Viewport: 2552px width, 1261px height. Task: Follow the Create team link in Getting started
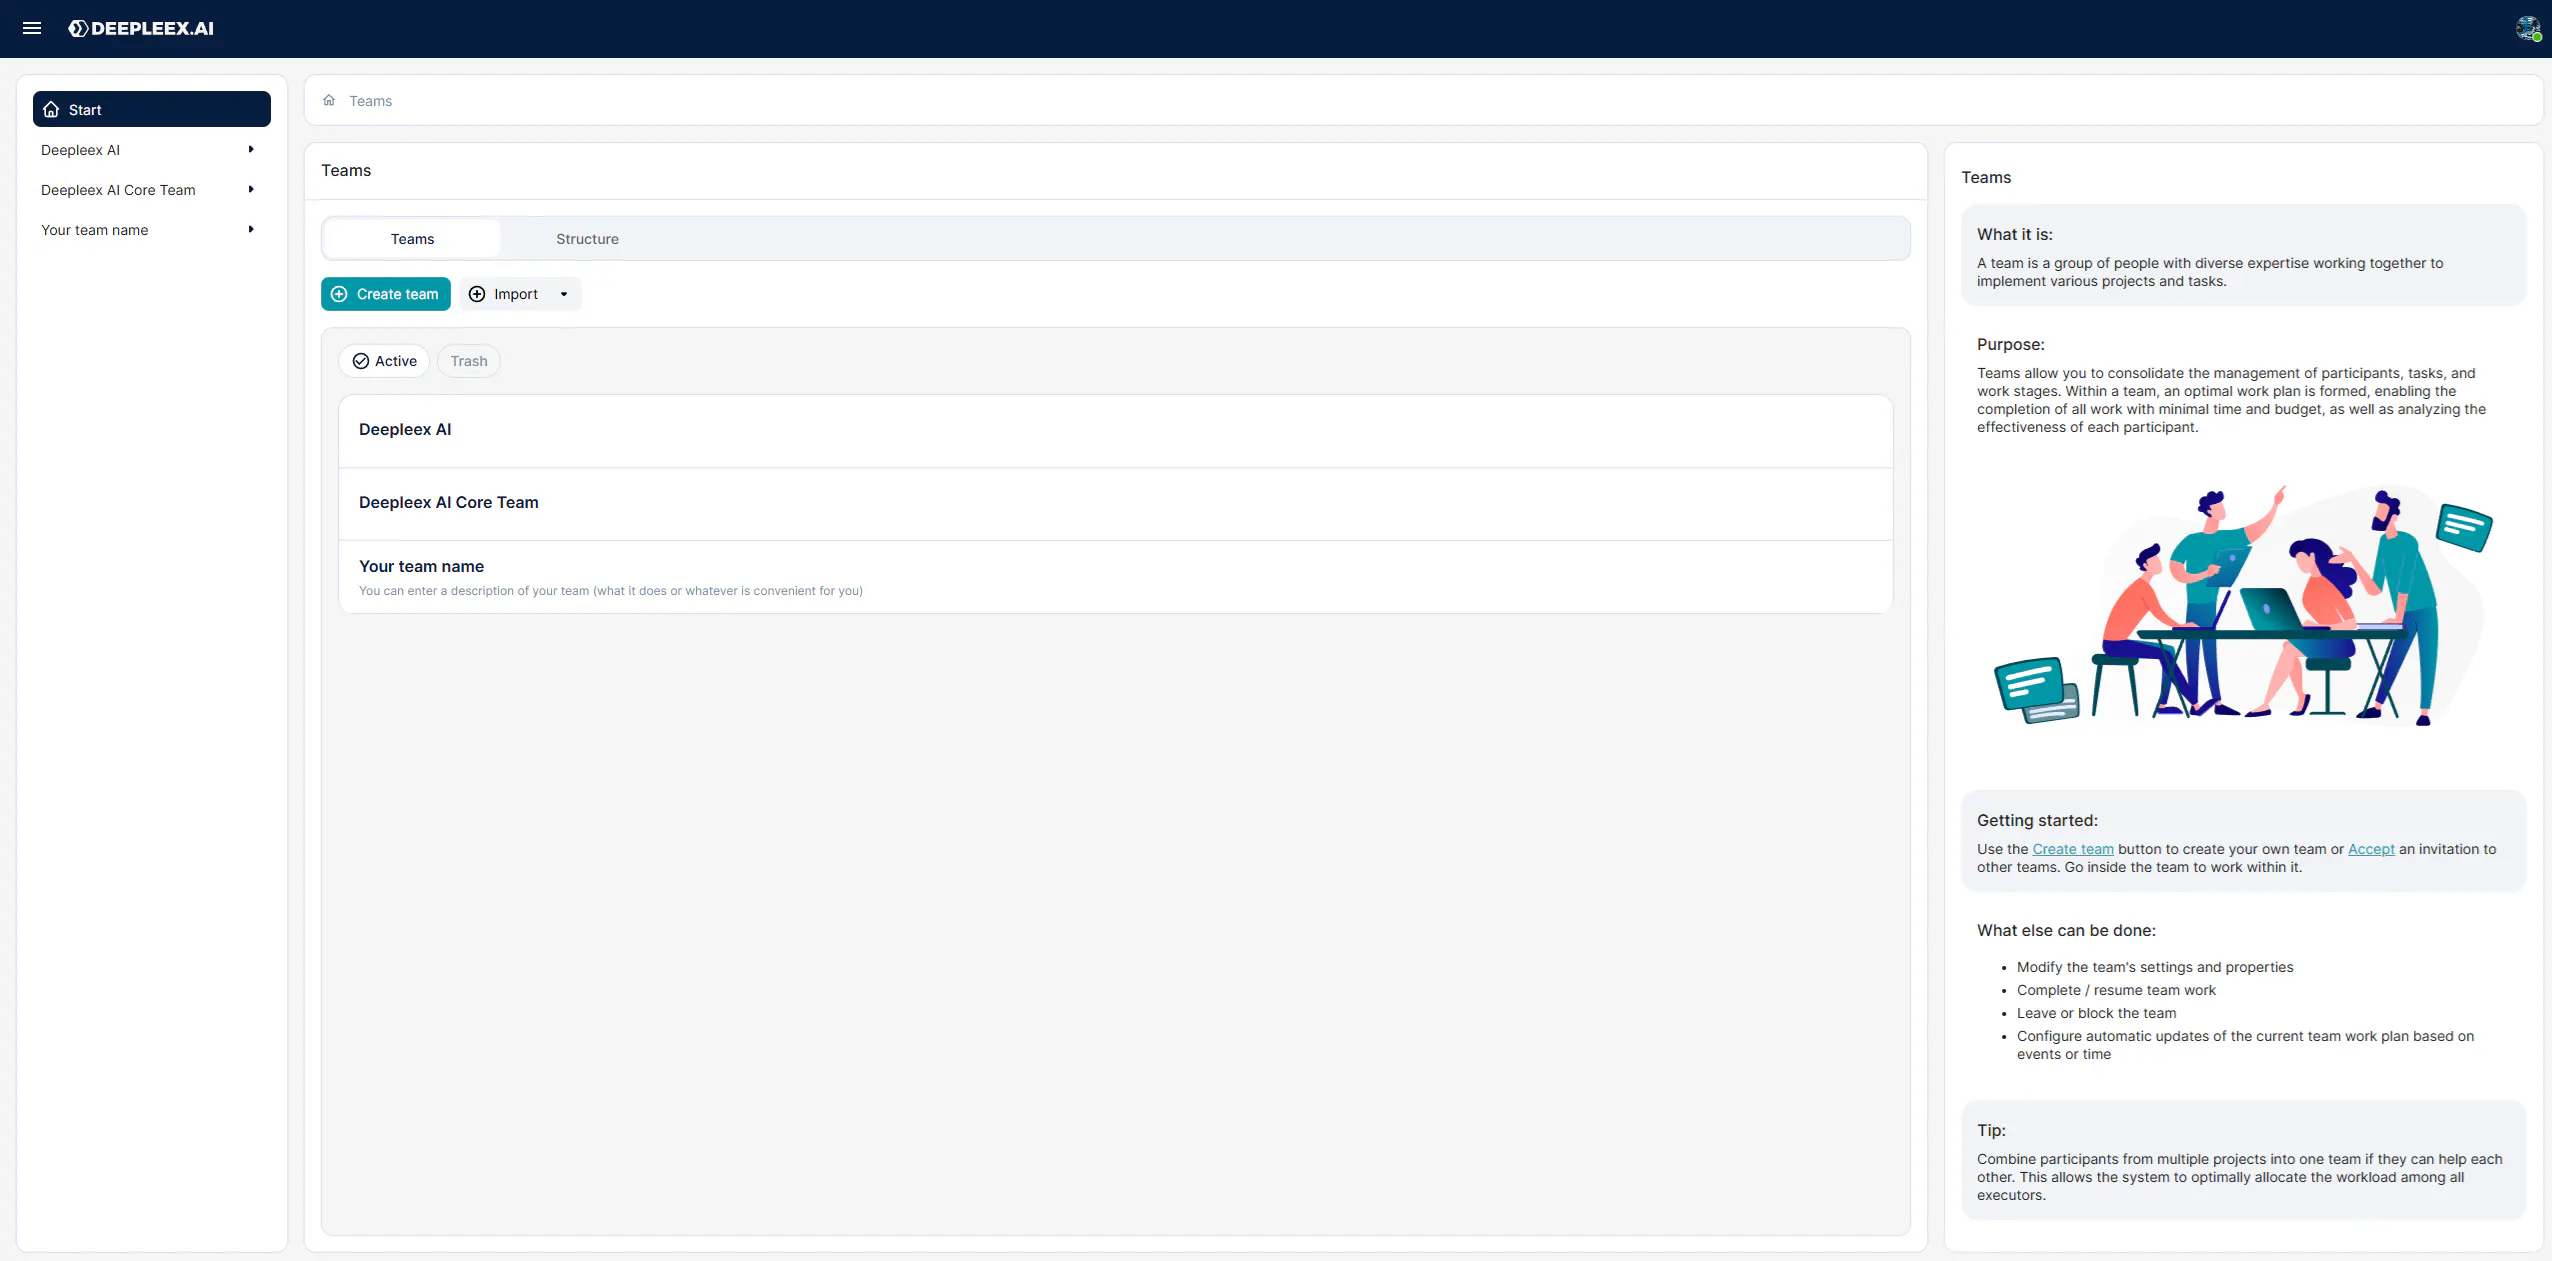point(2073,849)
